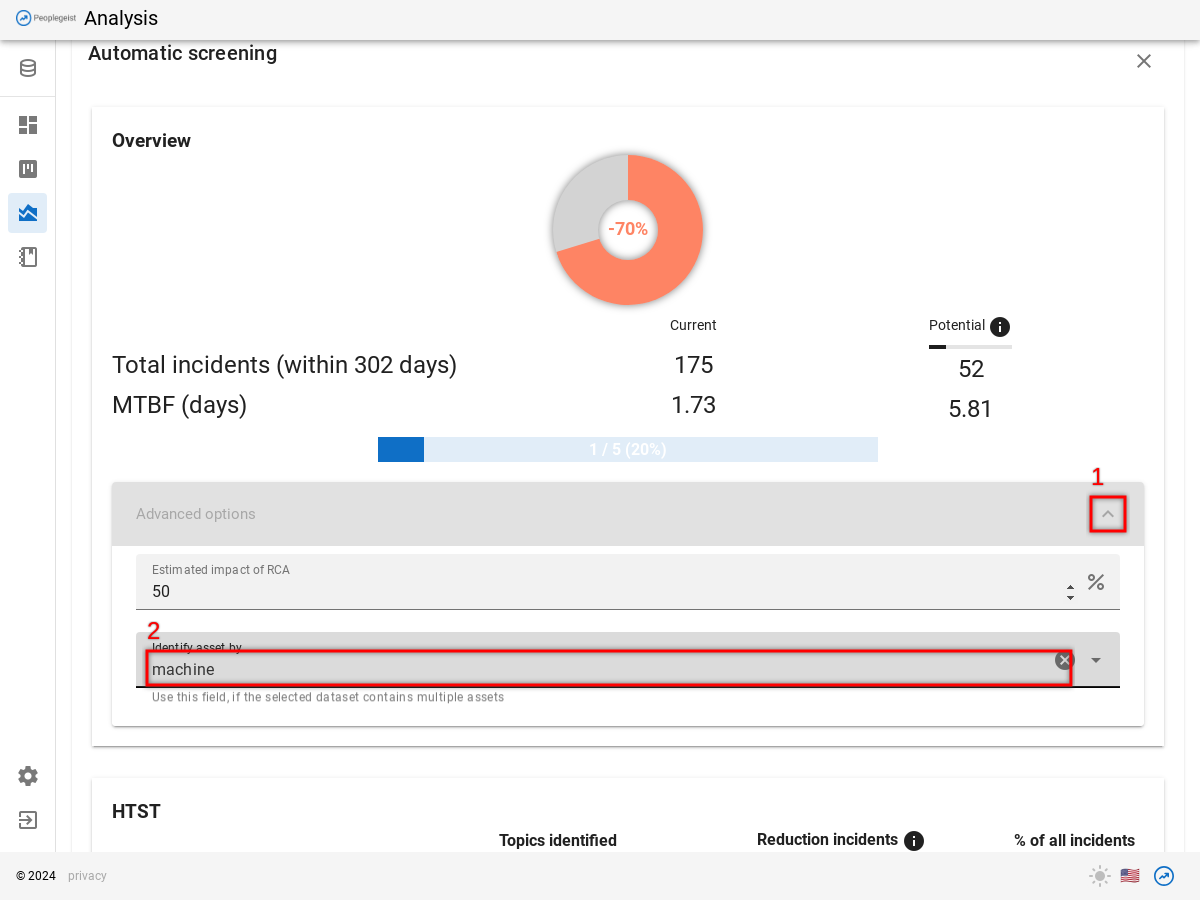The image size is (1200, 900).
Task: Click the current MTBF value 1.73
Action: click(694, 405)
